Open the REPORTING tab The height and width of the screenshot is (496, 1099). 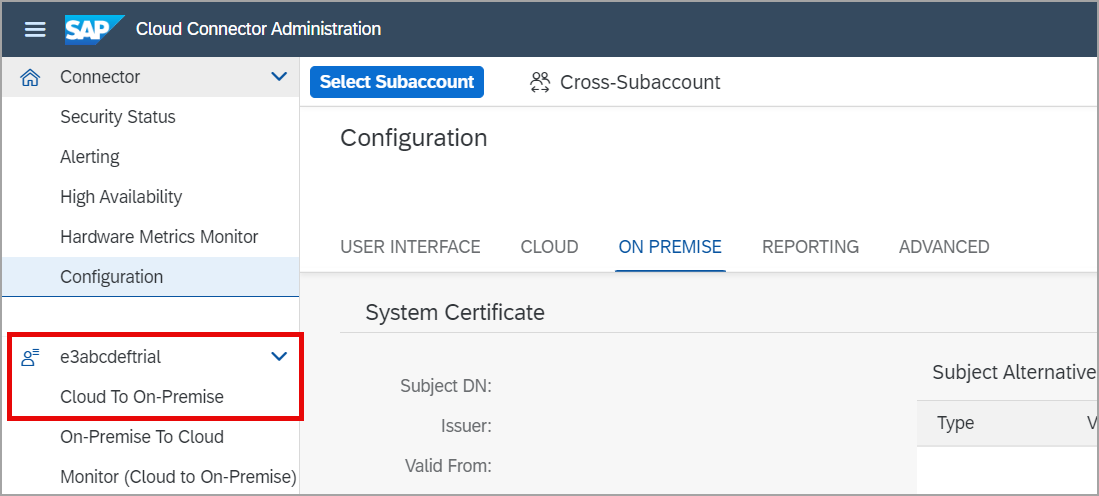(x=810, y=247)
